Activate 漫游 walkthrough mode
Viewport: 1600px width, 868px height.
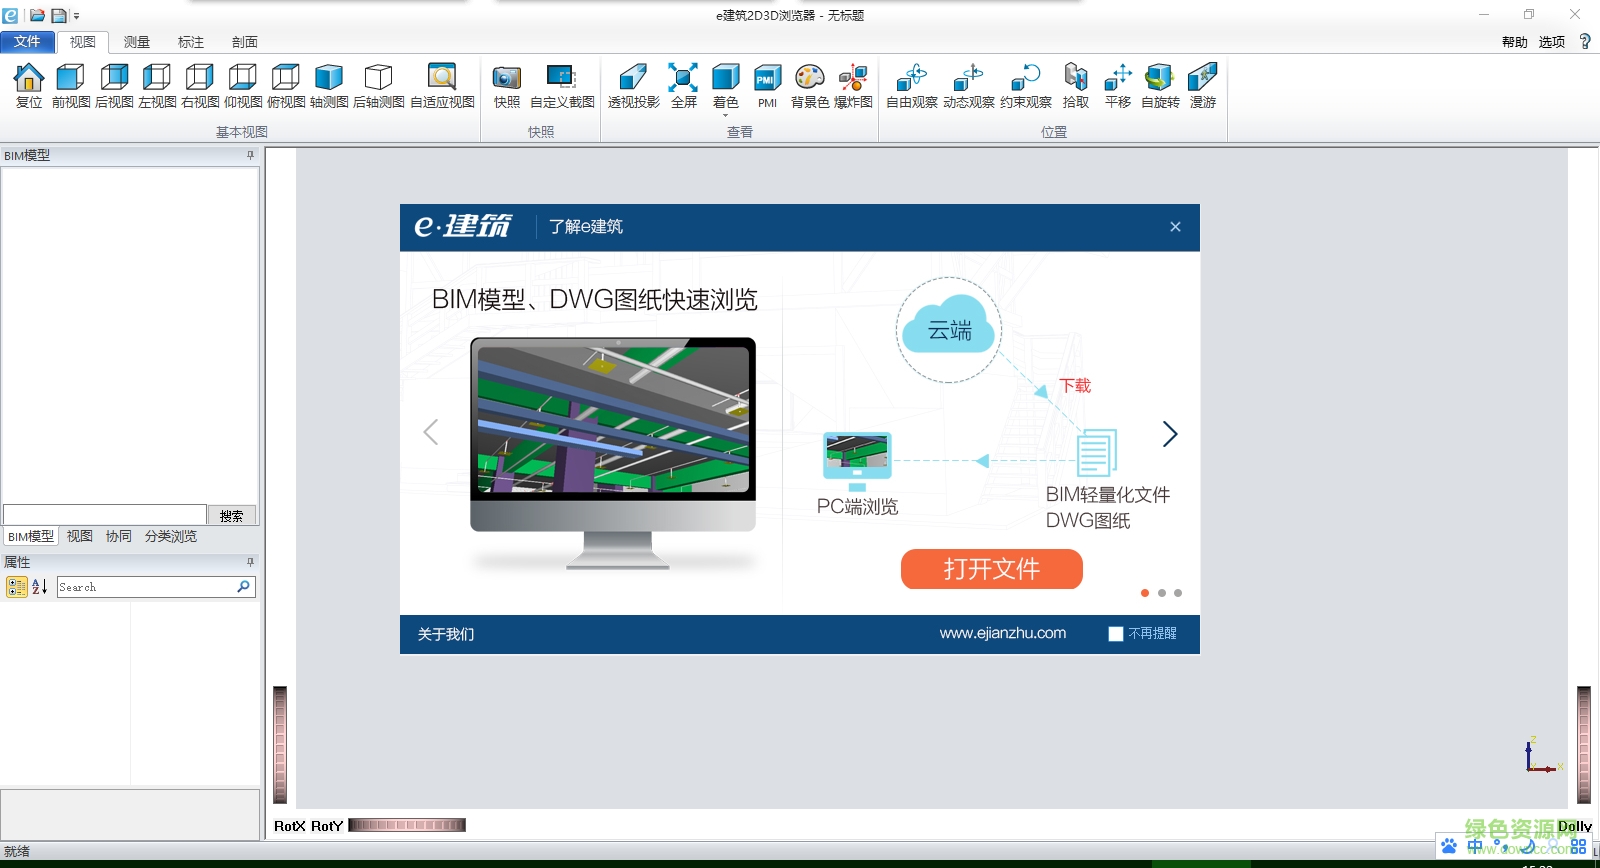click(1203, 86)
